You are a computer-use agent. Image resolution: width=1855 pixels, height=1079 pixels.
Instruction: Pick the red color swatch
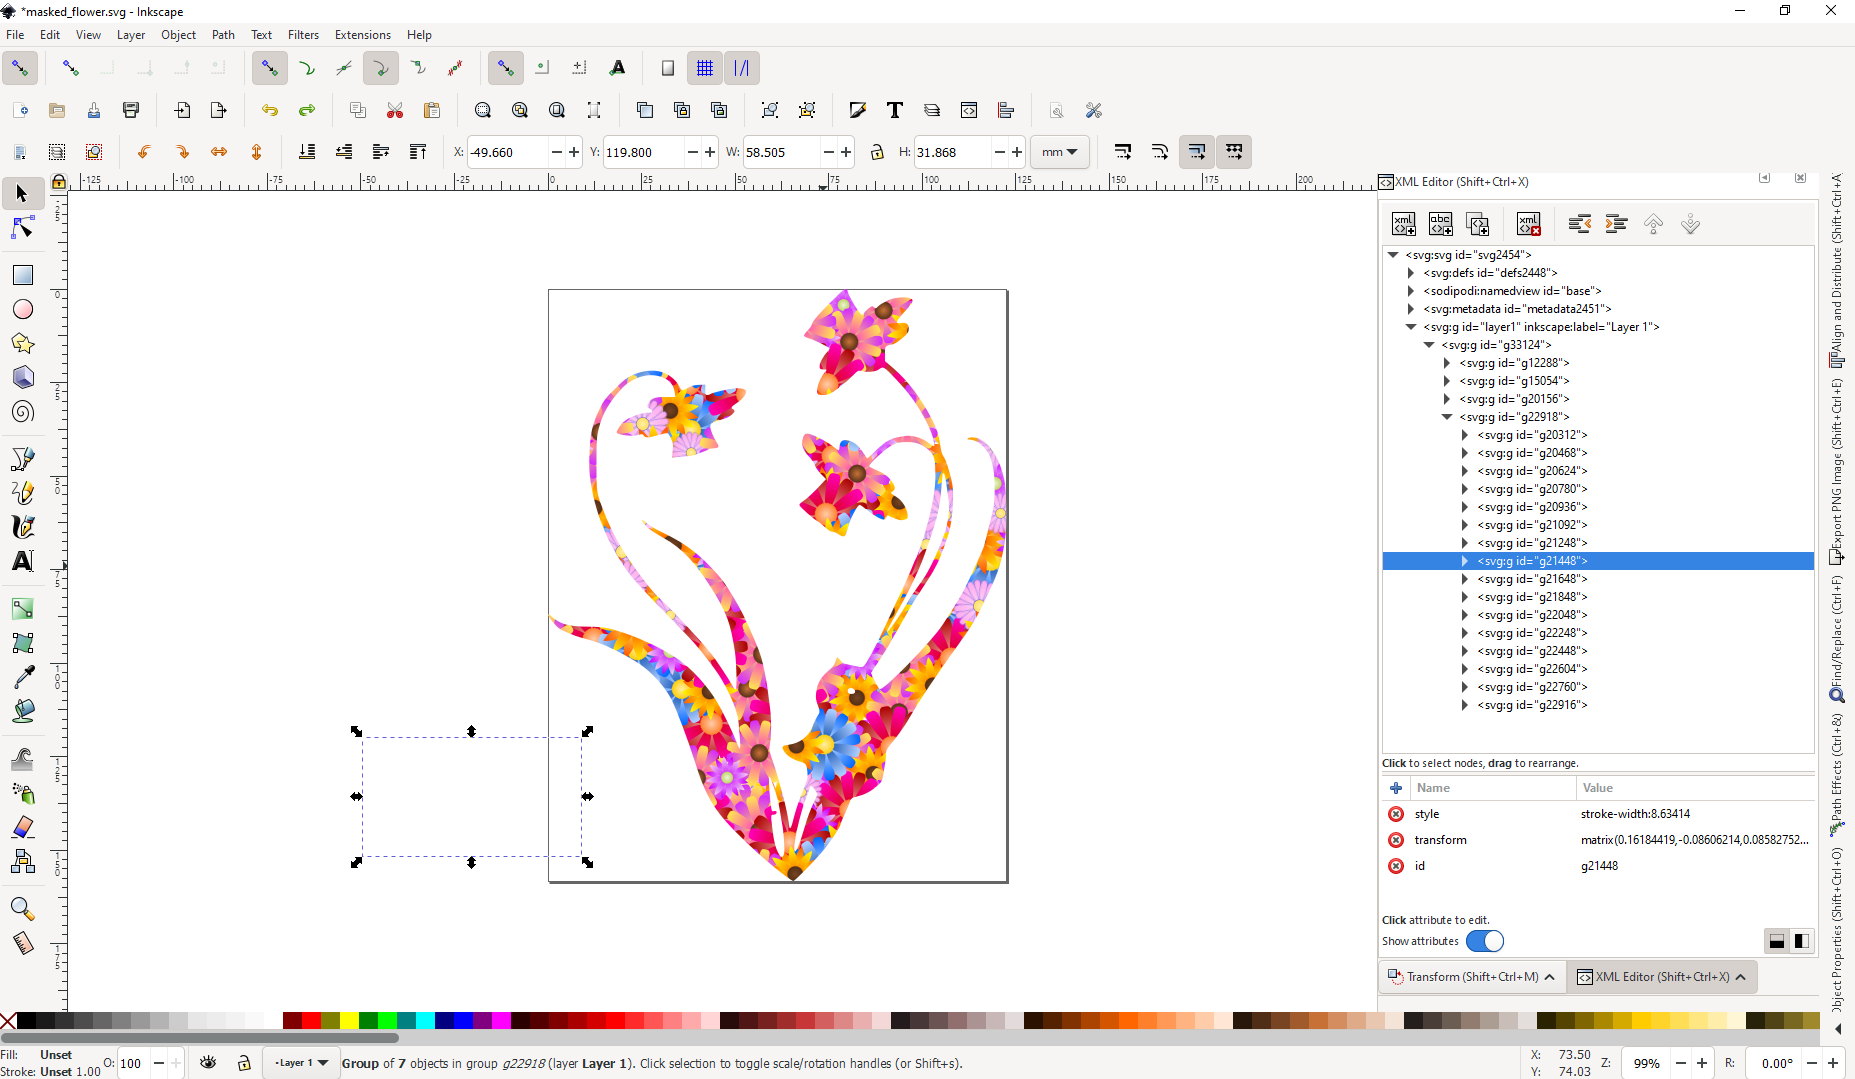pos(311,1021)
